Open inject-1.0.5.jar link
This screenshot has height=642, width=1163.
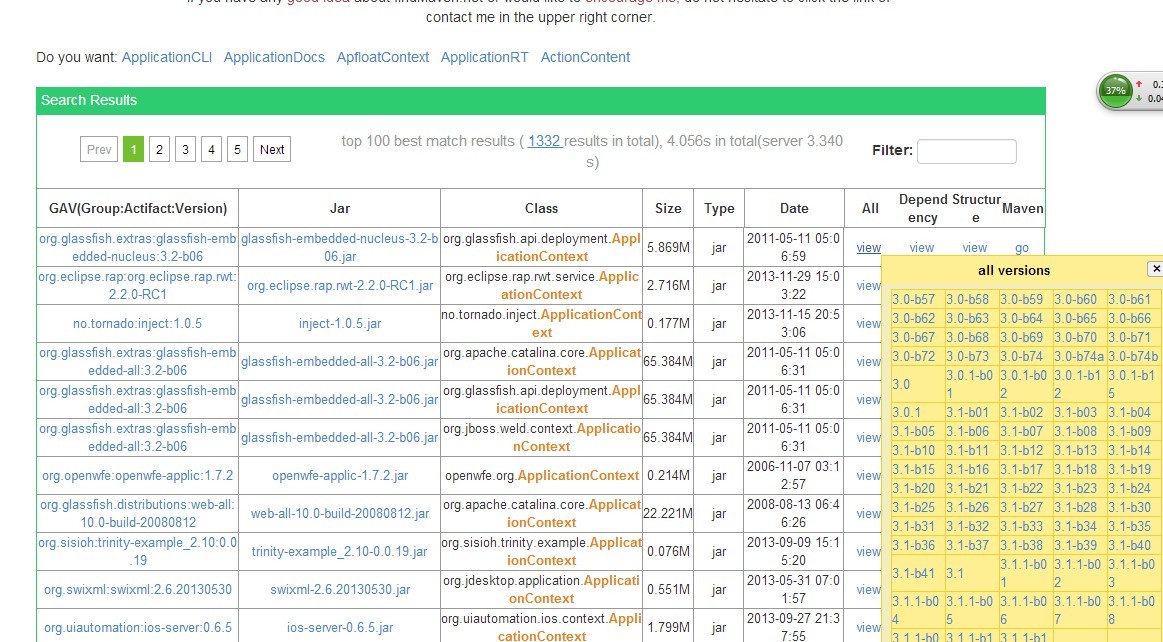click(340, 323)
